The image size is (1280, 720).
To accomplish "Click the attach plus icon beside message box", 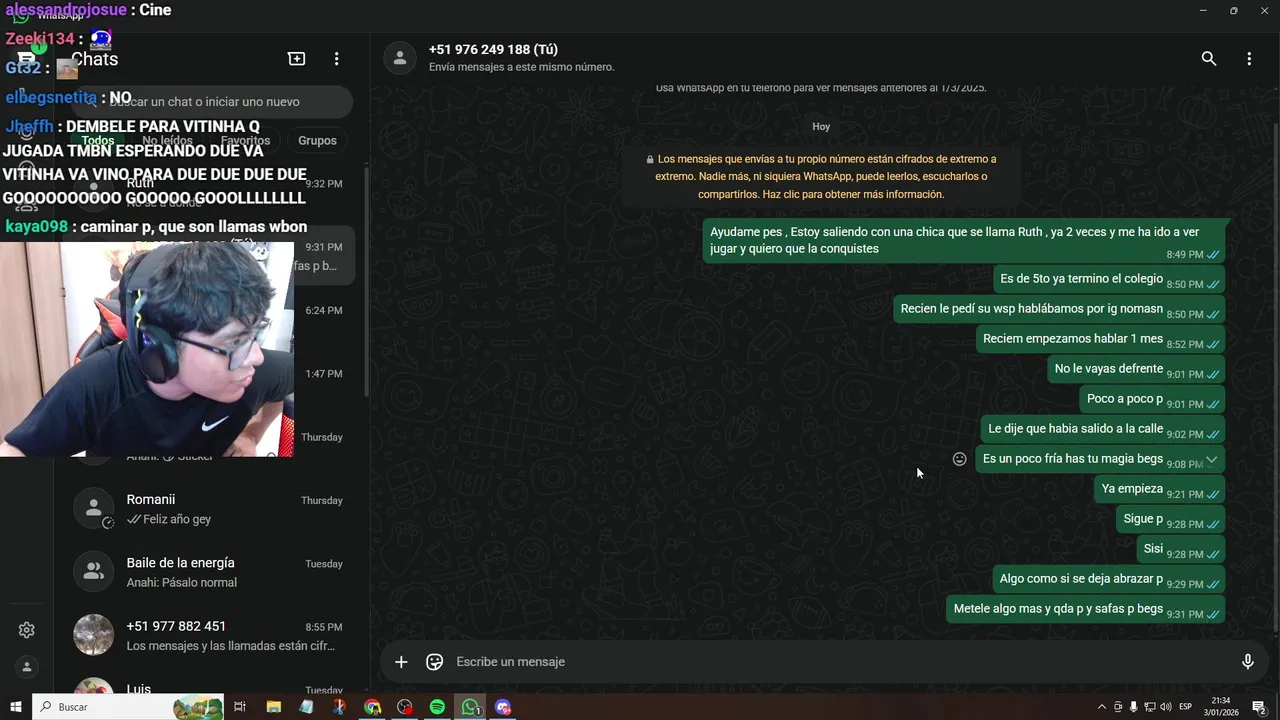I will [401, 662].
